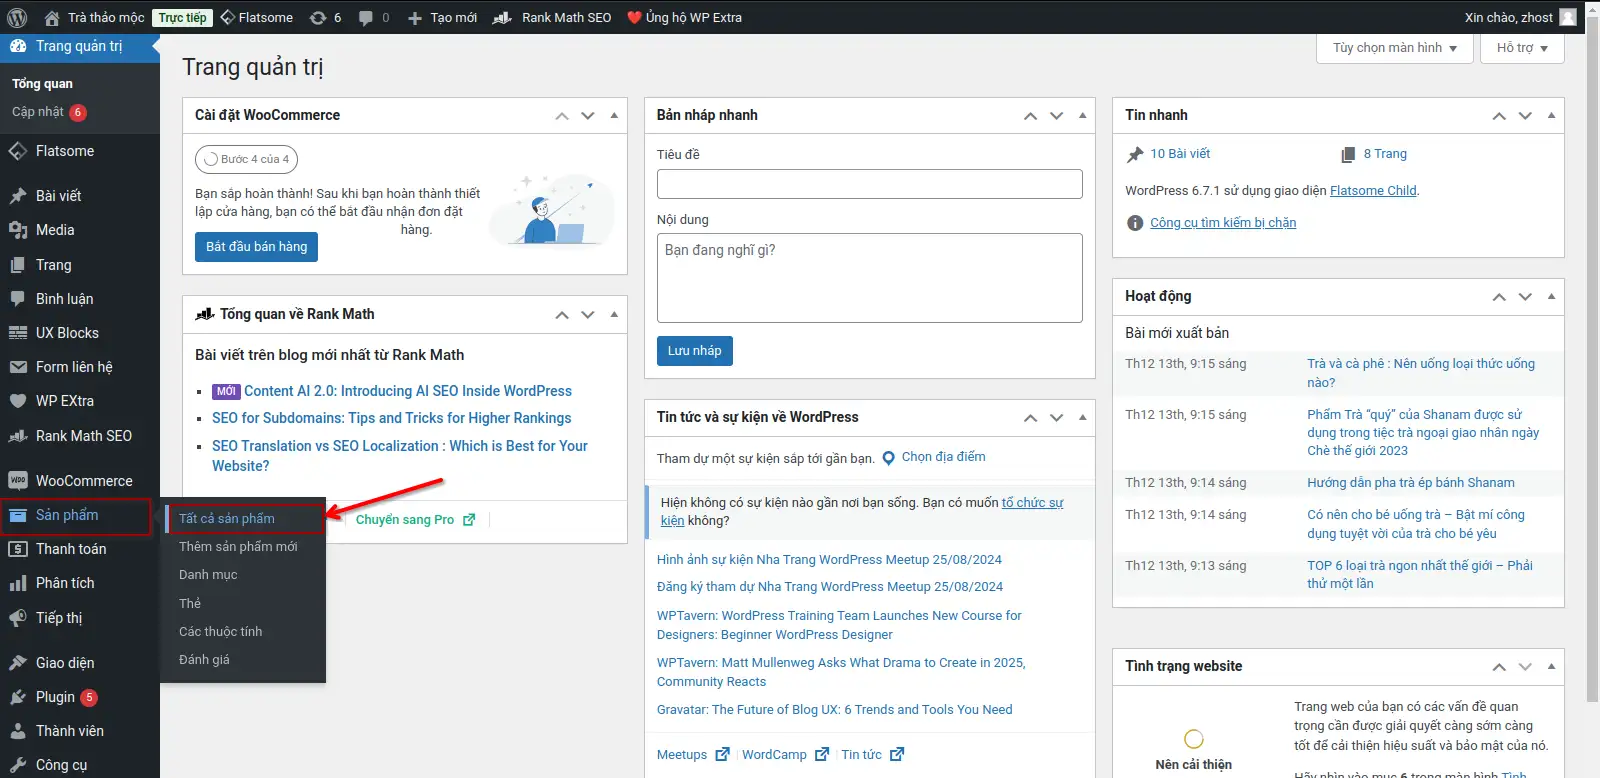Collapse the Bản nháp nhanh panel
Screen dimensions: 1600x778
[1082, 115]
